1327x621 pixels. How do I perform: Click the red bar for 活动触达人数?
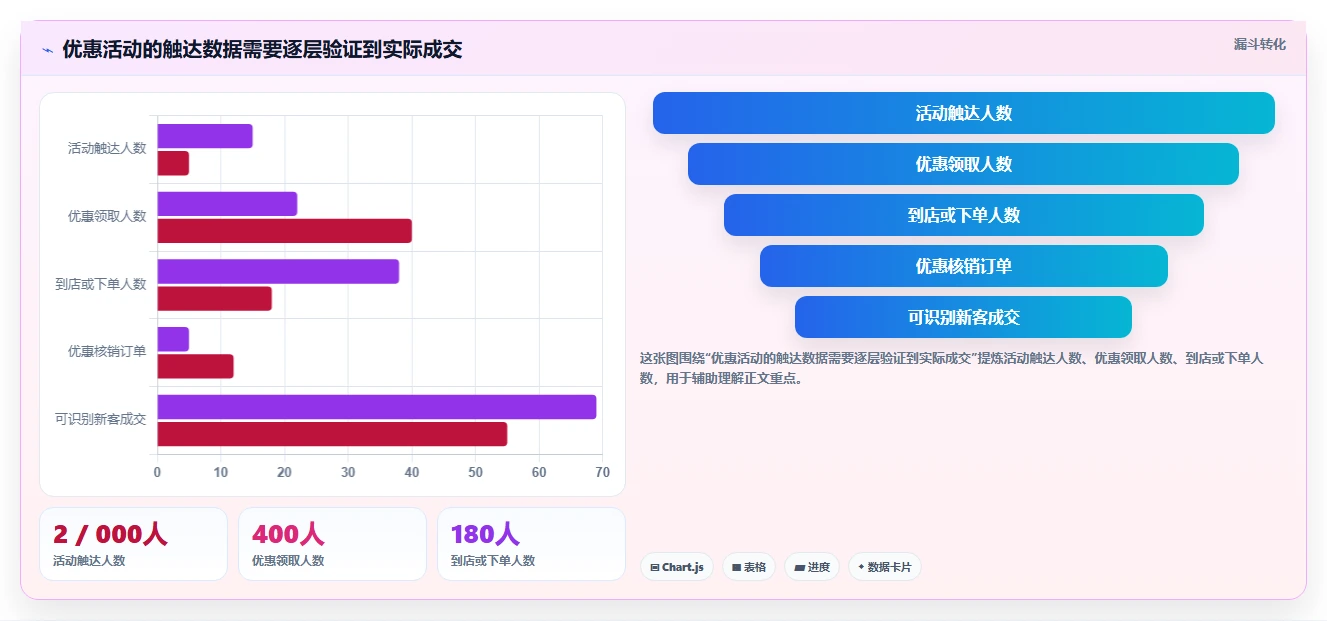173,163
